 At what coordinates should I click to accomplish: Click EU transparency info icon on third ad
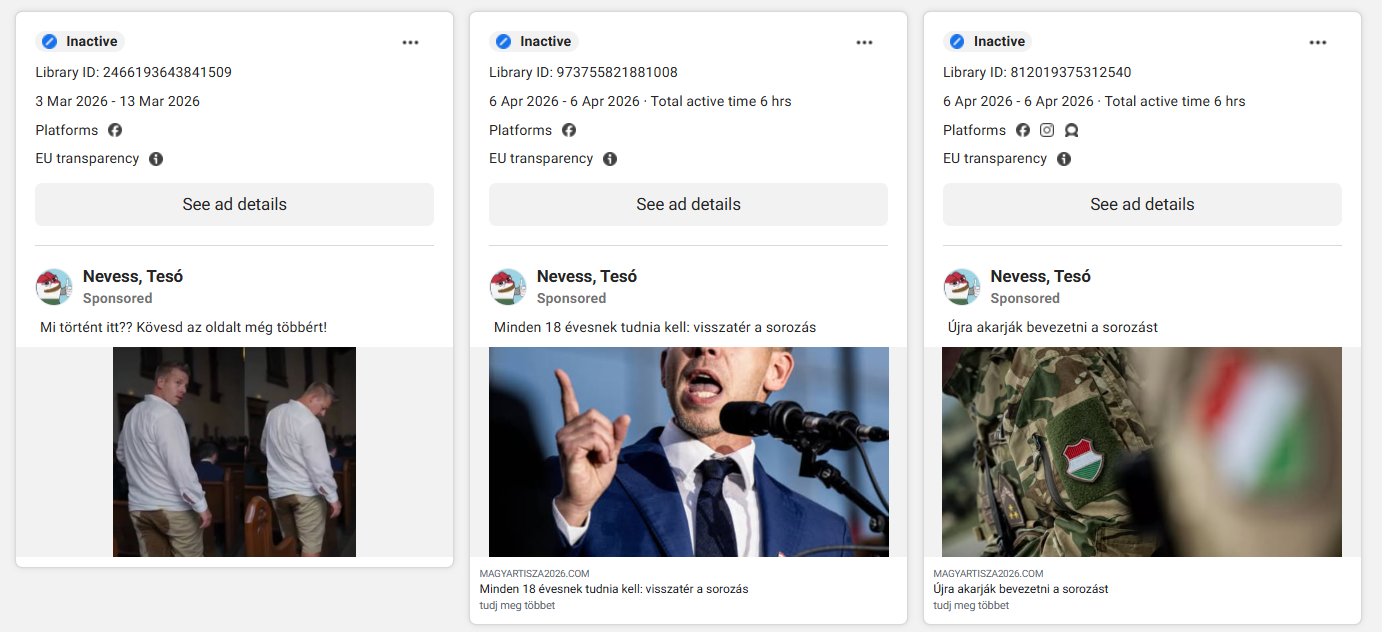click(1064, 159)
